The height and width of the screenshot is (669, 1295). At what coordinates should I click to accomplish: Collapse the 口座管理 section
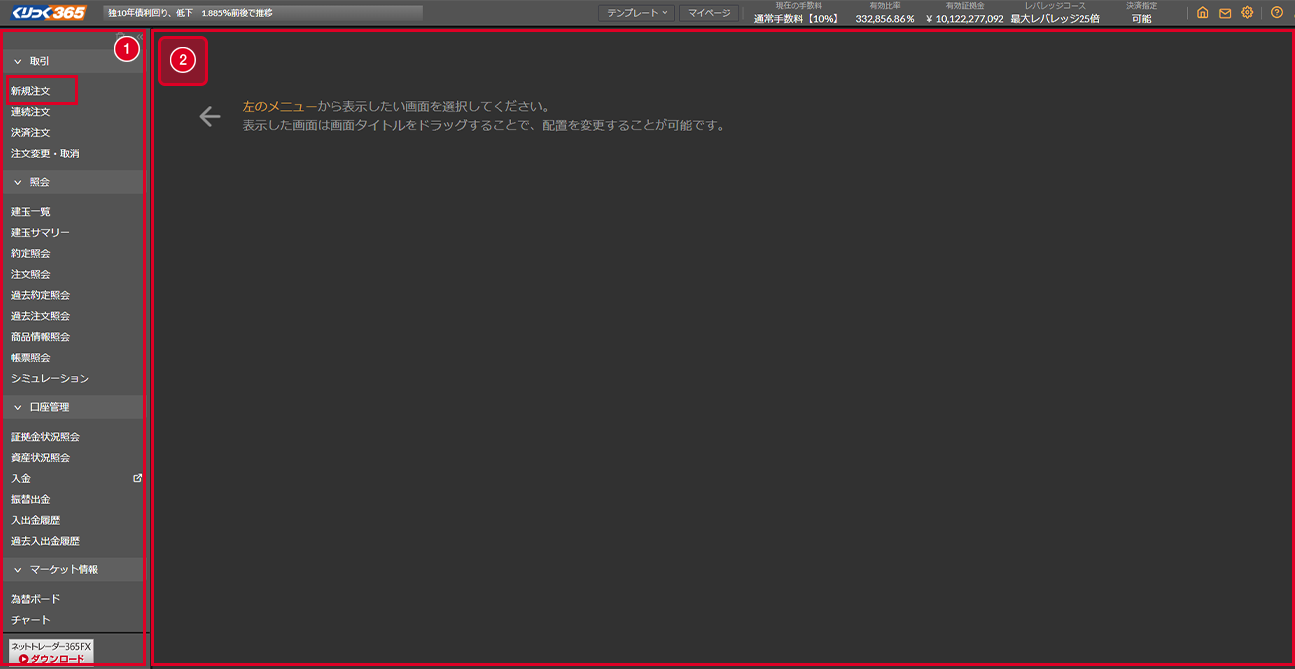click(72, 407)
